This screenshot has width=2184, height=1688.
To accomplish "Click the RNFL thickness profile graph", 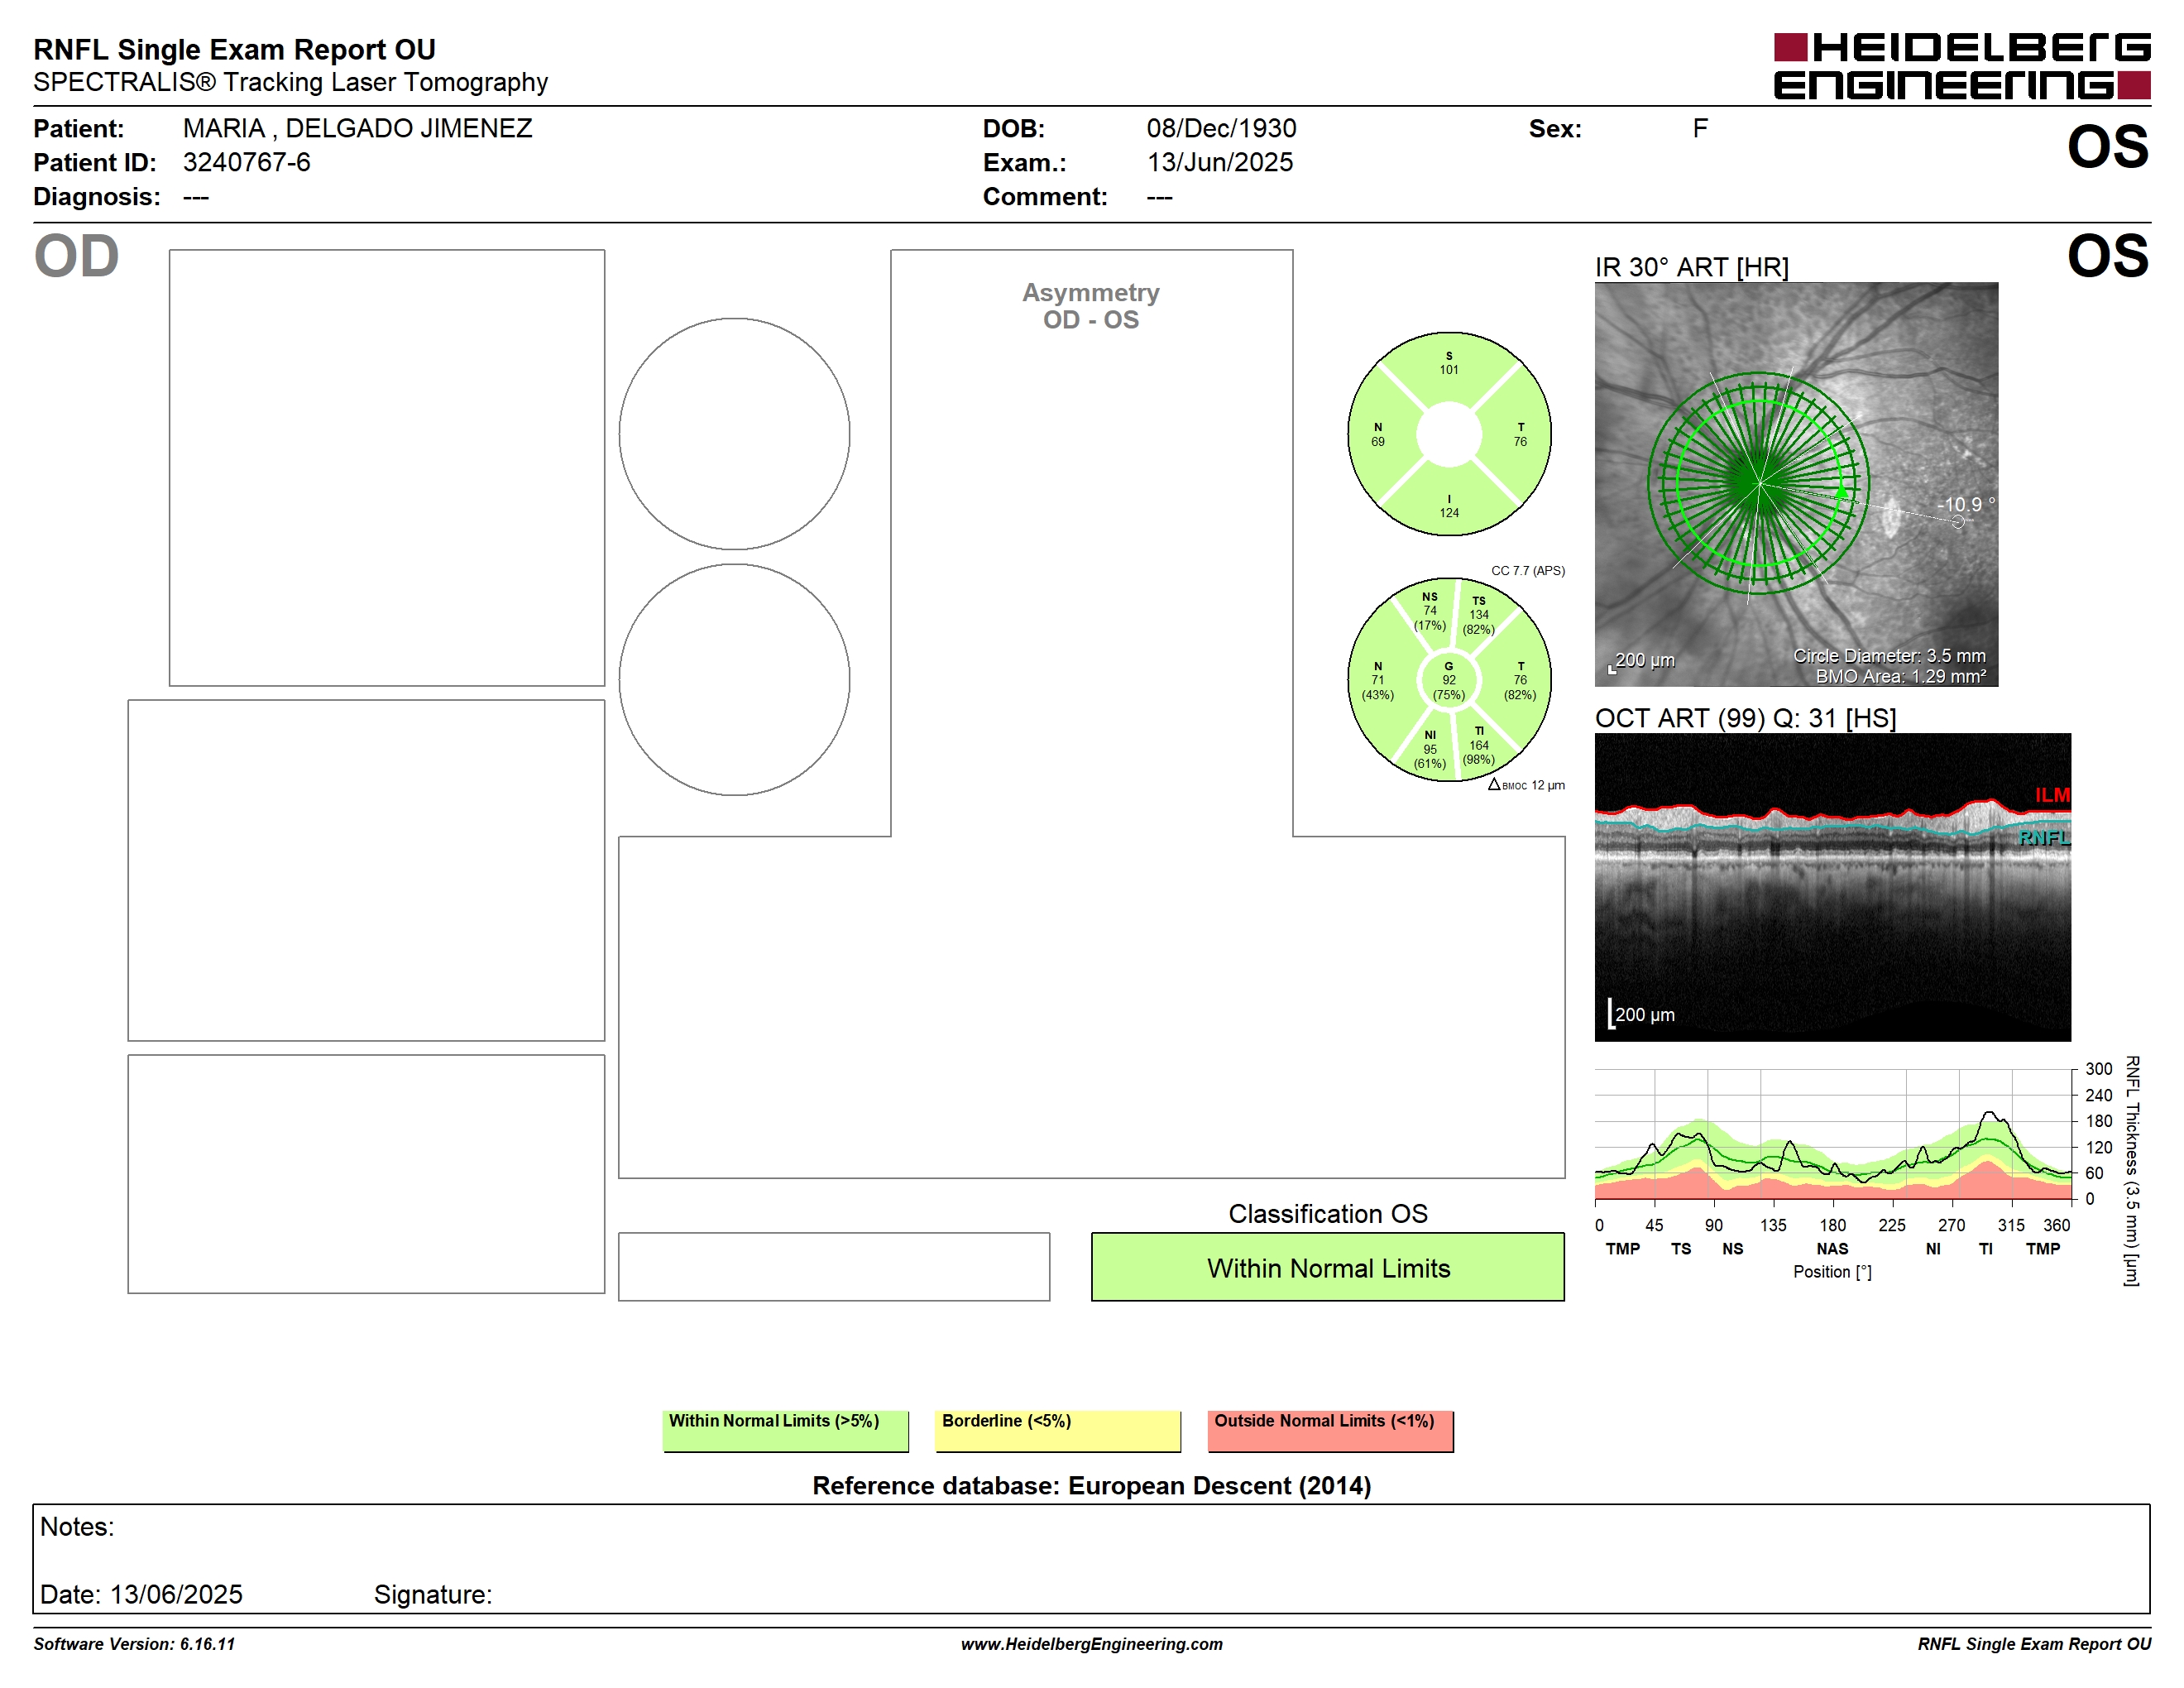I will coord(1833,1134).
